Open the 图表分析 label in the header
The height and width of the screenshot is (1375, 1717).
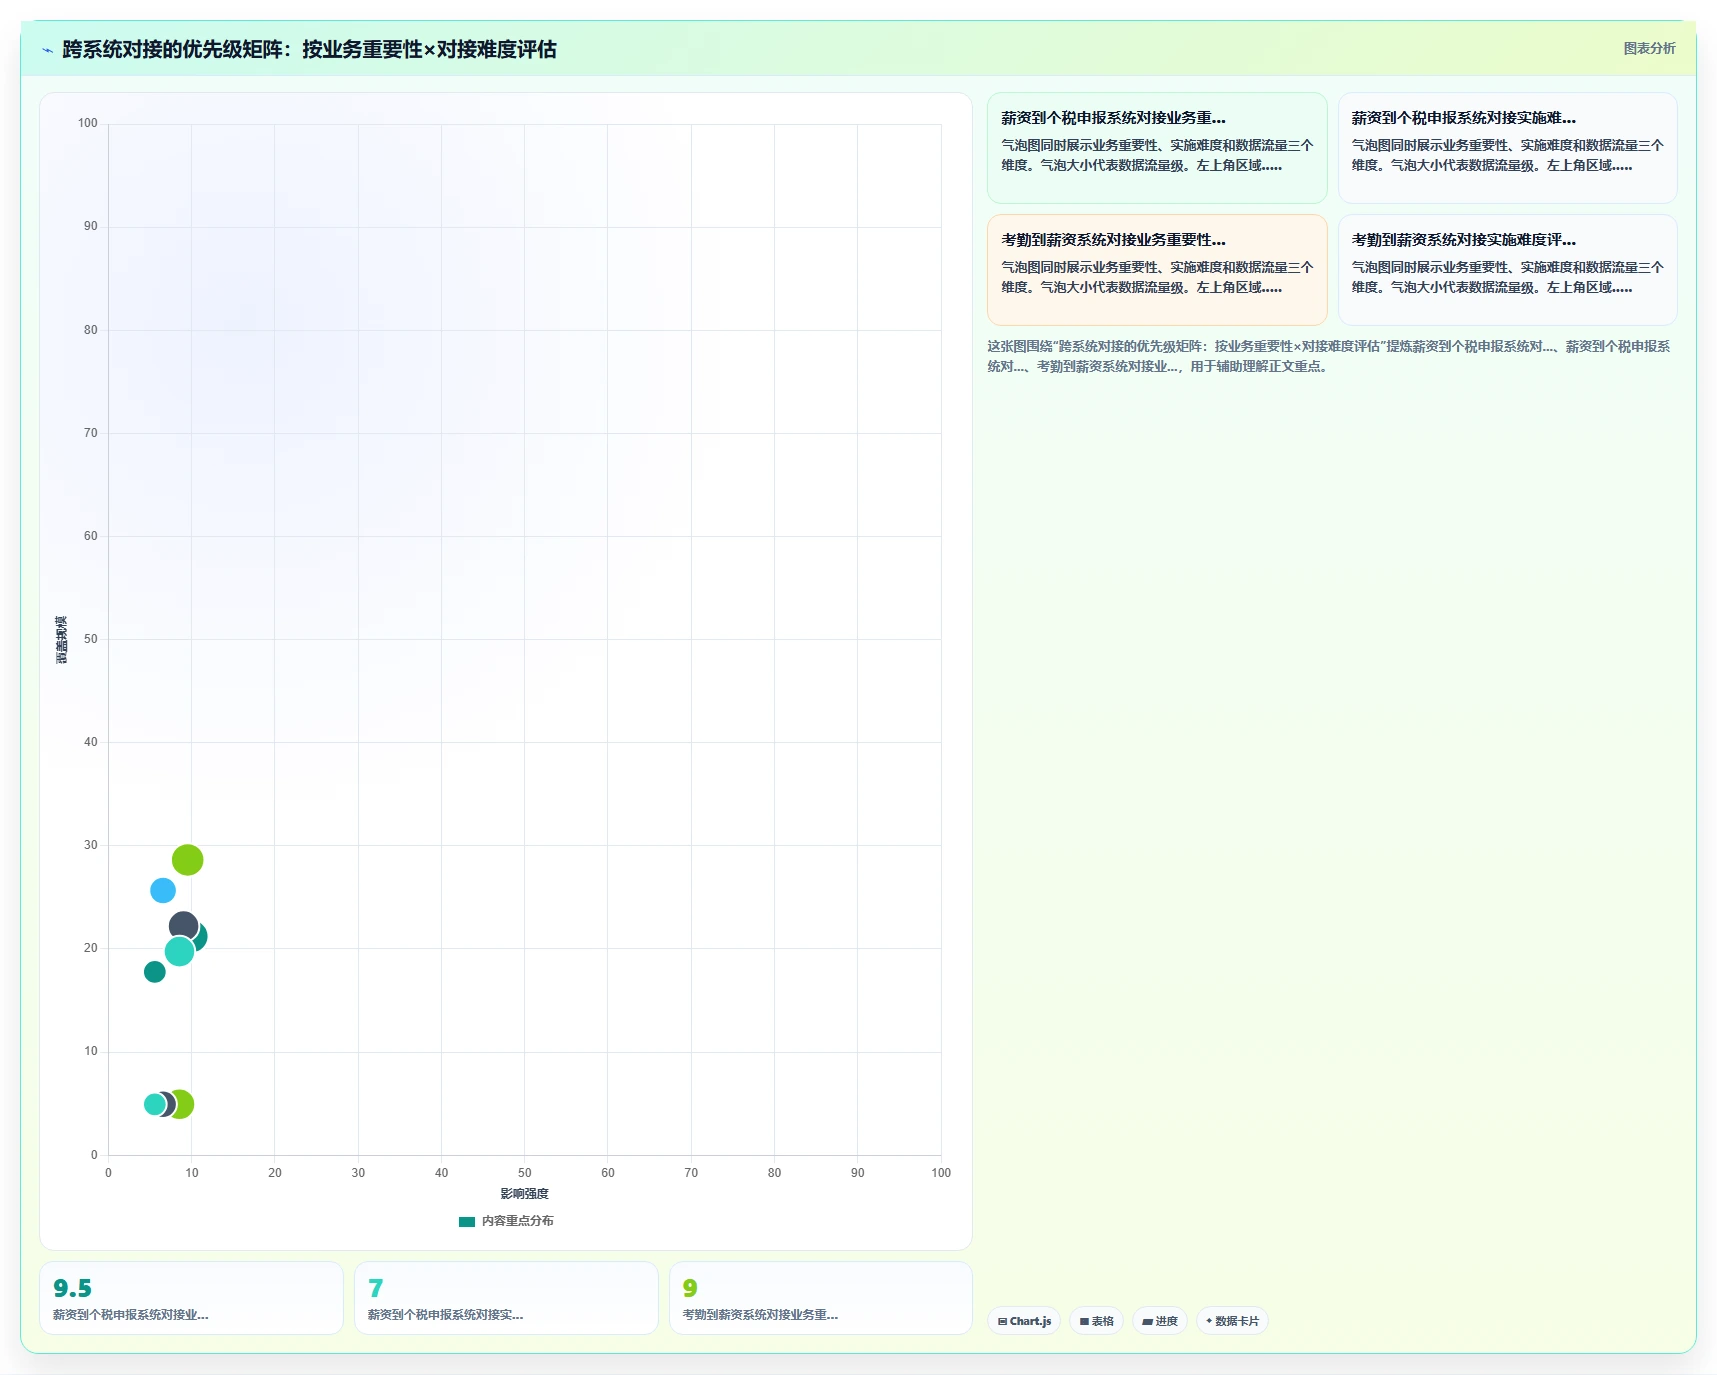pos(1649,48)
